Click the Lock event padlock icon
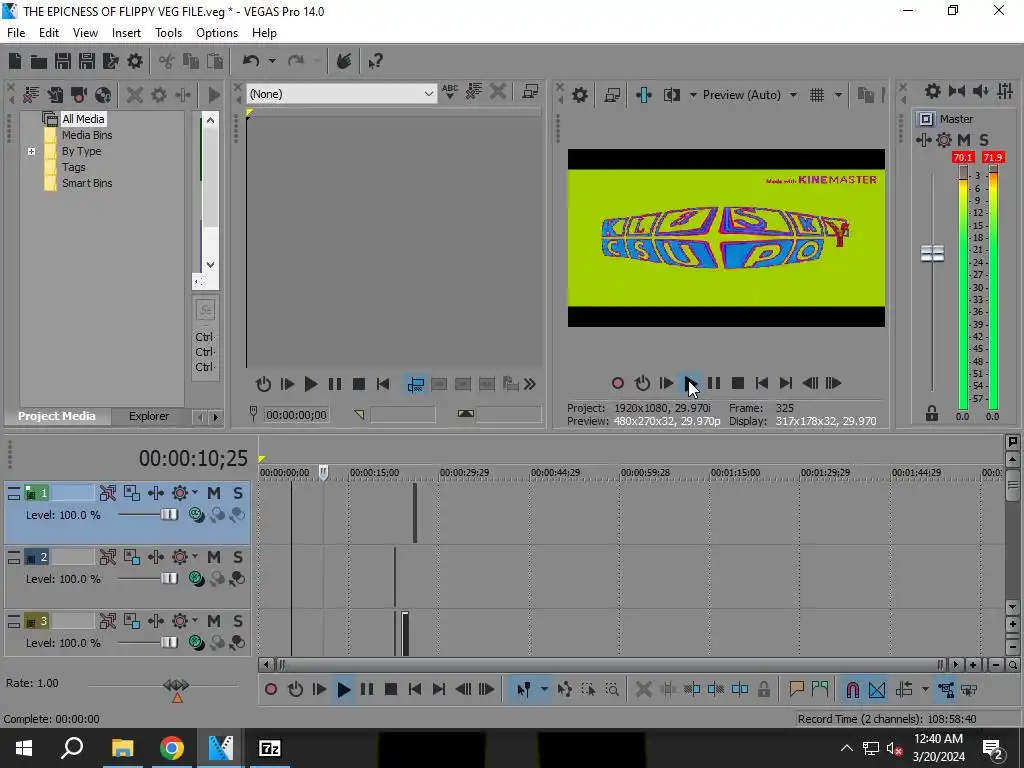The width and height of the screenshot is (1024, 768). [763, 690]
